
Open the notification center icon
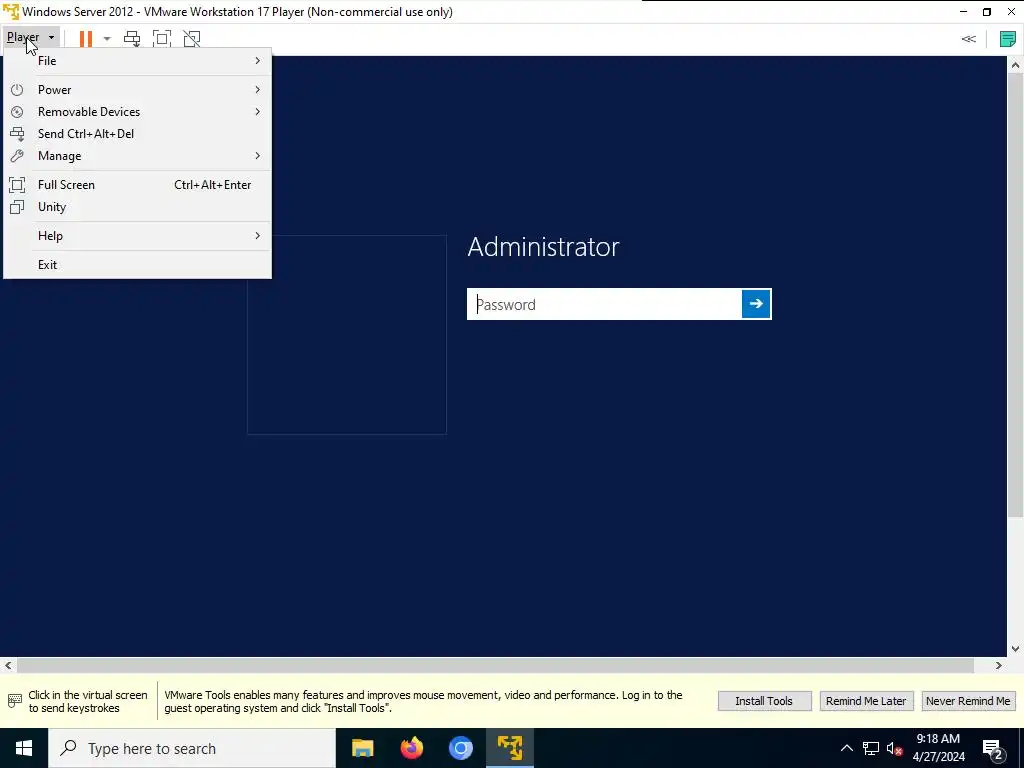click(x=993, y=748)
